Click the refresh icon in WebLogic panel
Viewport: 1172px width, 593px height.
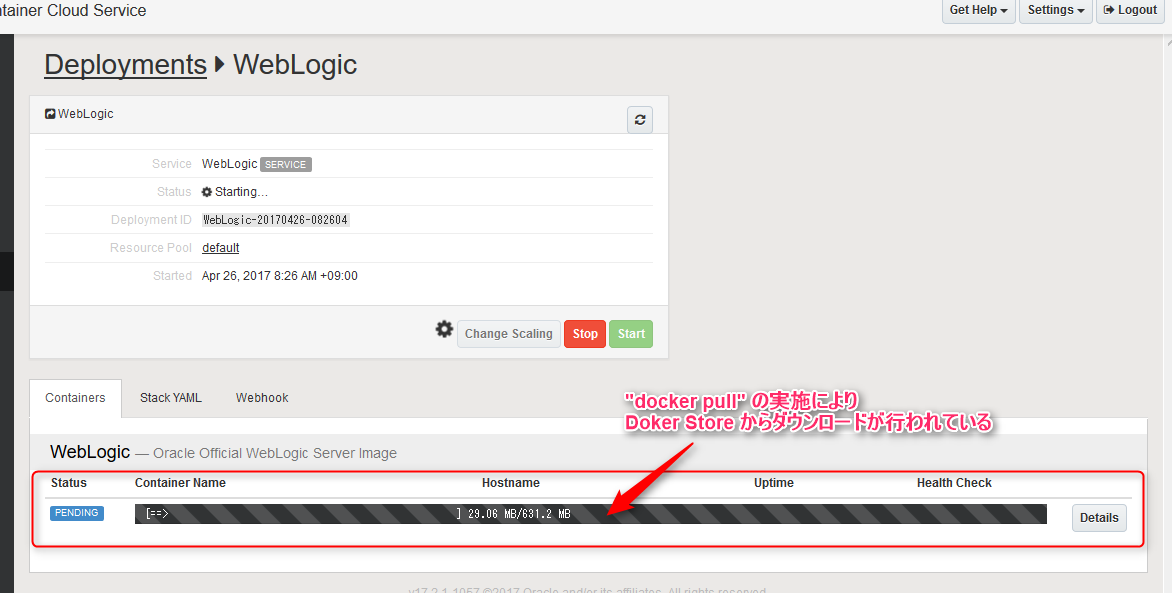click(640, 120)
